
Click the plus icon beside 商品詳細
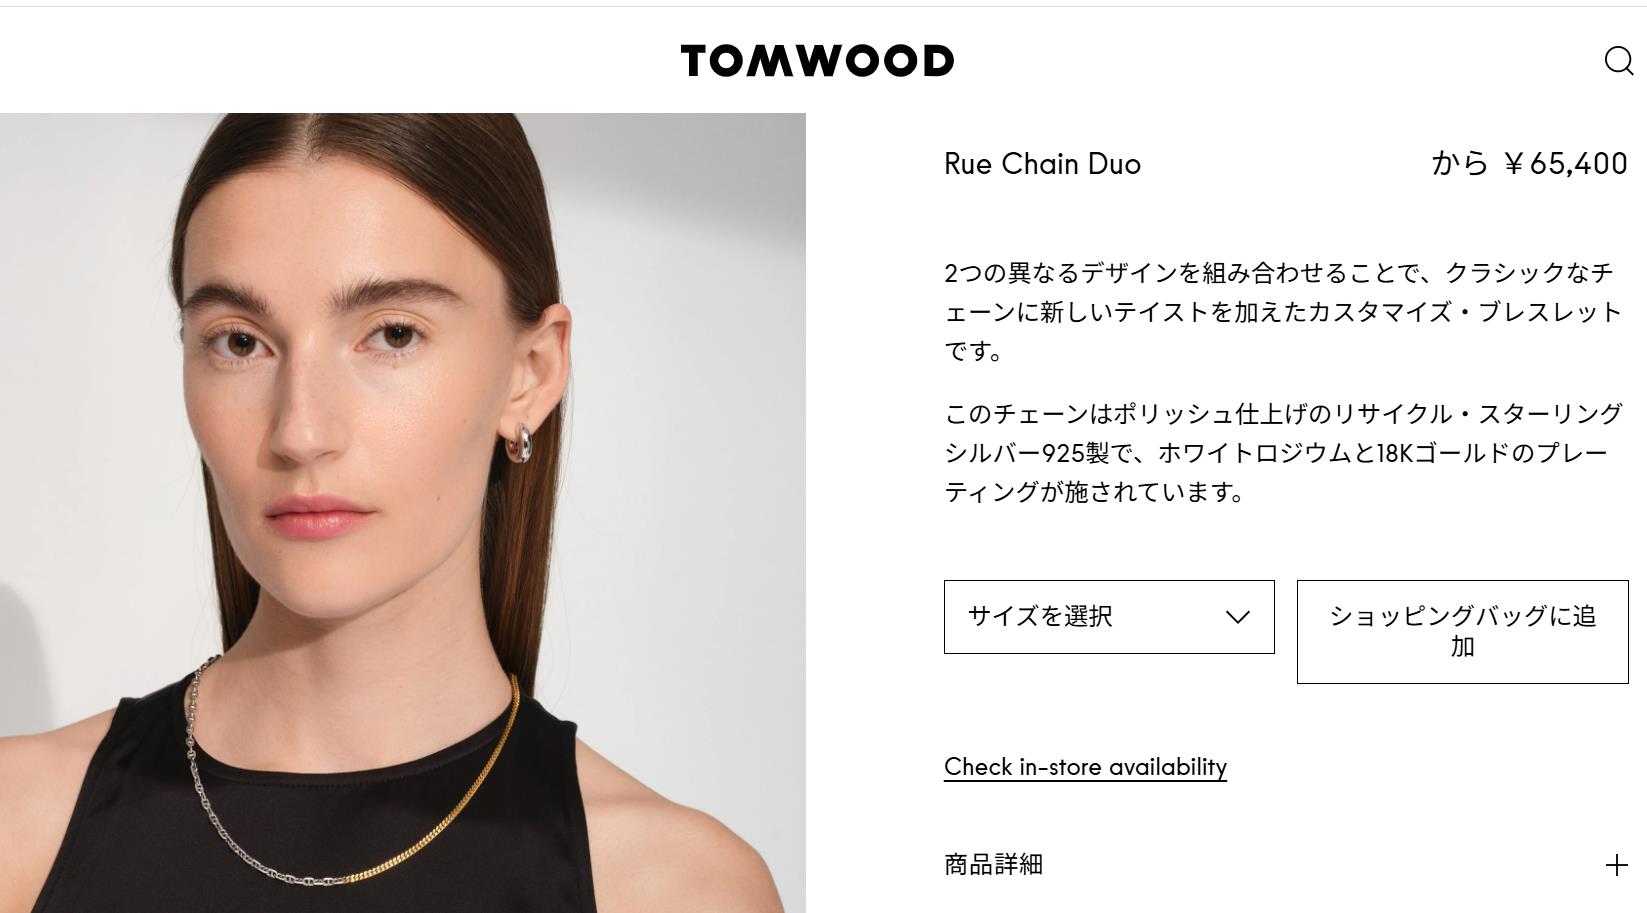(x=1616, y=865)
